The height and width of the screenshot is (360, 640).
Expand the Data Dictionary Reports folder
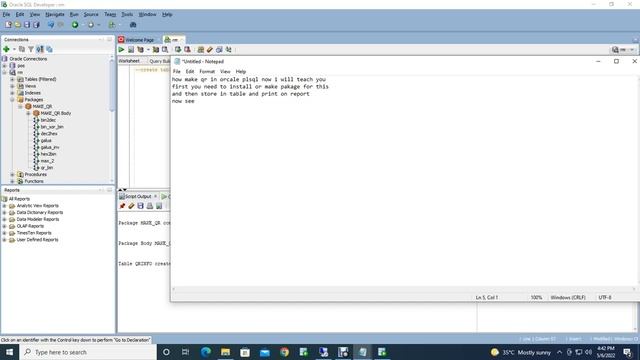(4, 213)
